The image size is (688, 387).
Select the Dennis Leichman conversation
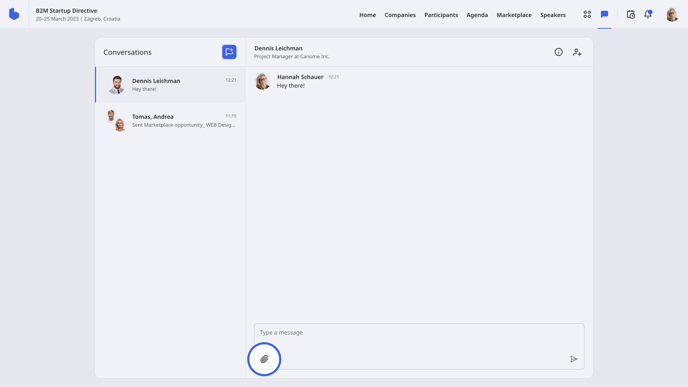[x=170, y=85]
